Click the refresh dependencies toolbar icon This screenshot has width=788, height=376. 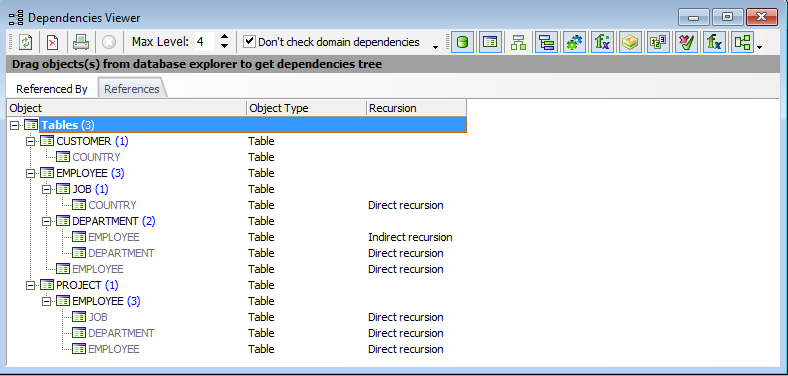click(x=25, y=42)
